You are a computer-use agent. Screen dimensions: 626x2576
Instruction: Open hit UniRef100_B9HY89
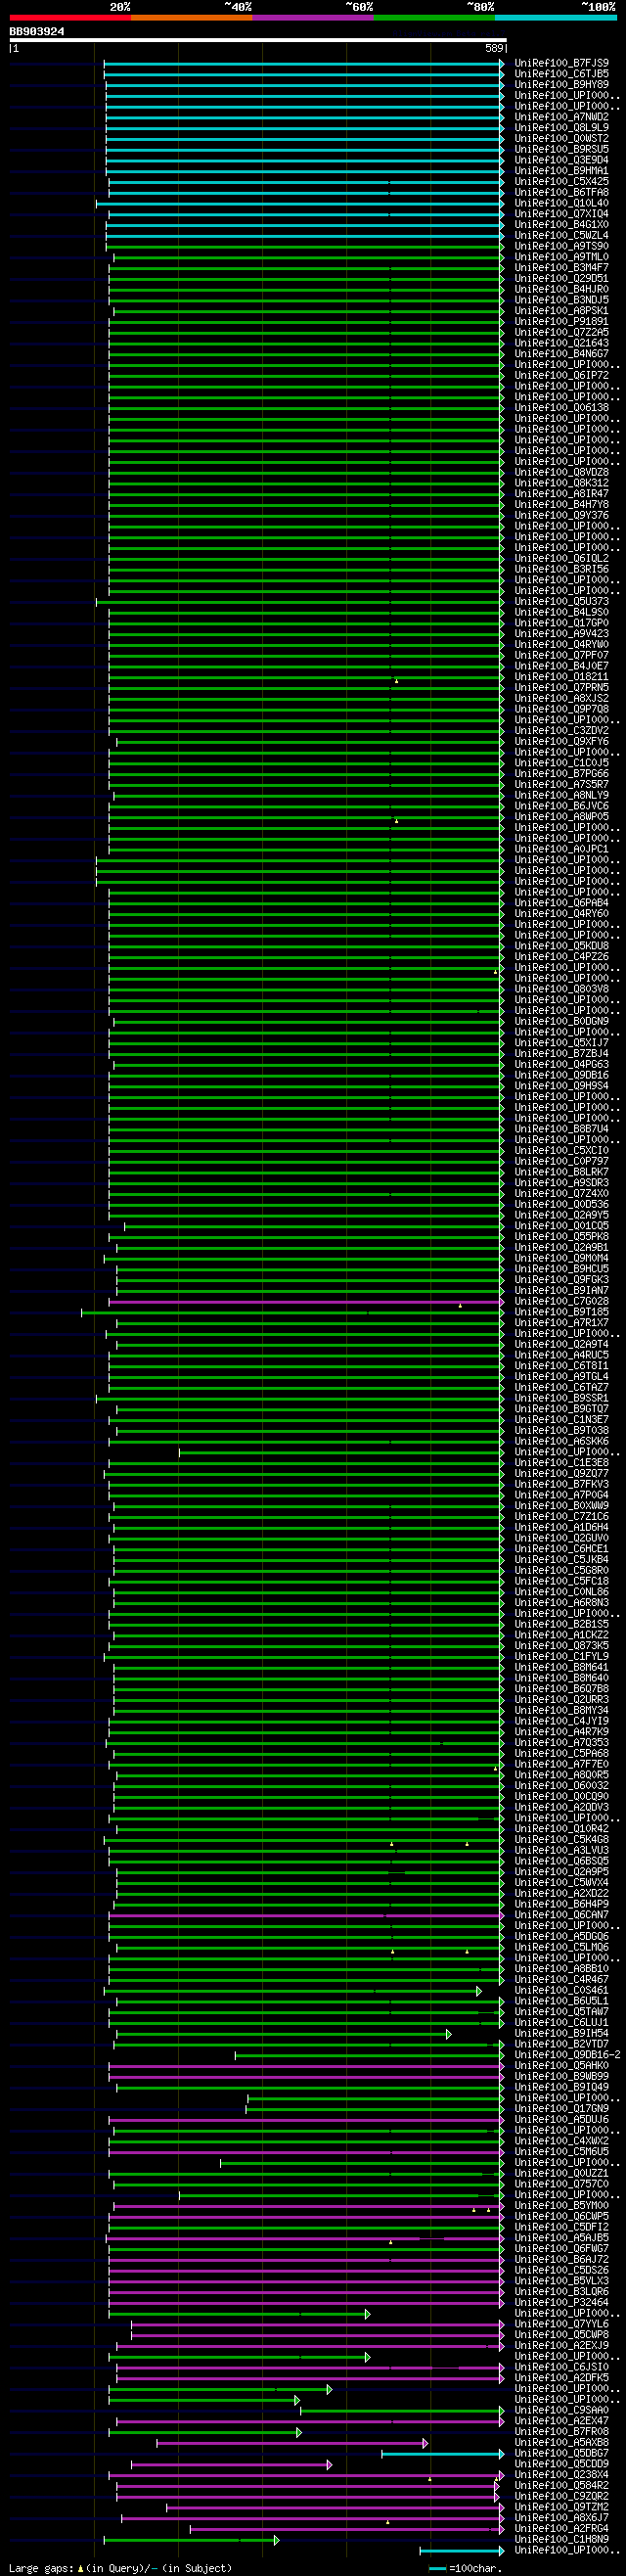tap(561, 85)
